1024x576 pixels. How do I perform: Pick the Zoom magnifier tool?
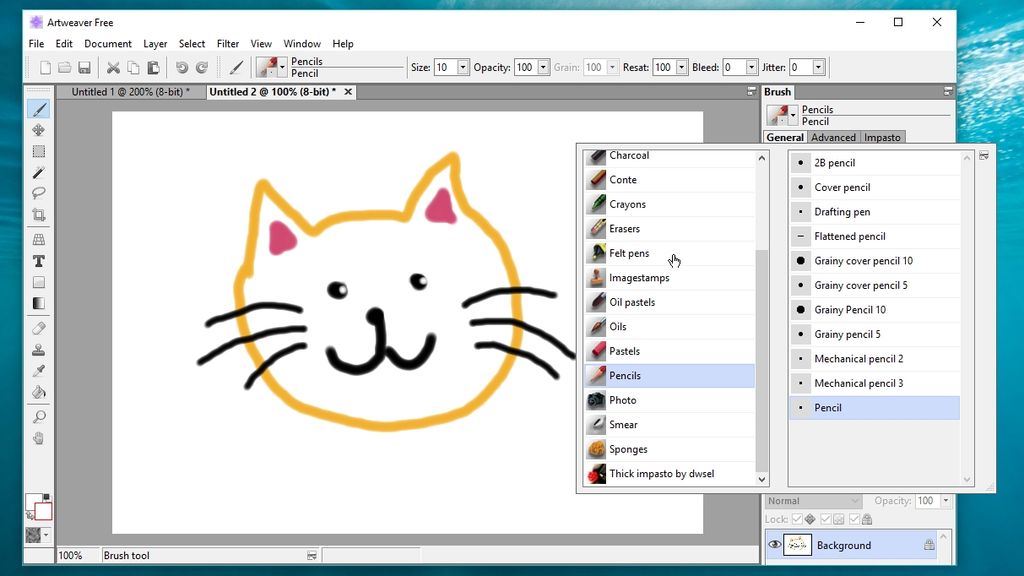39,417
